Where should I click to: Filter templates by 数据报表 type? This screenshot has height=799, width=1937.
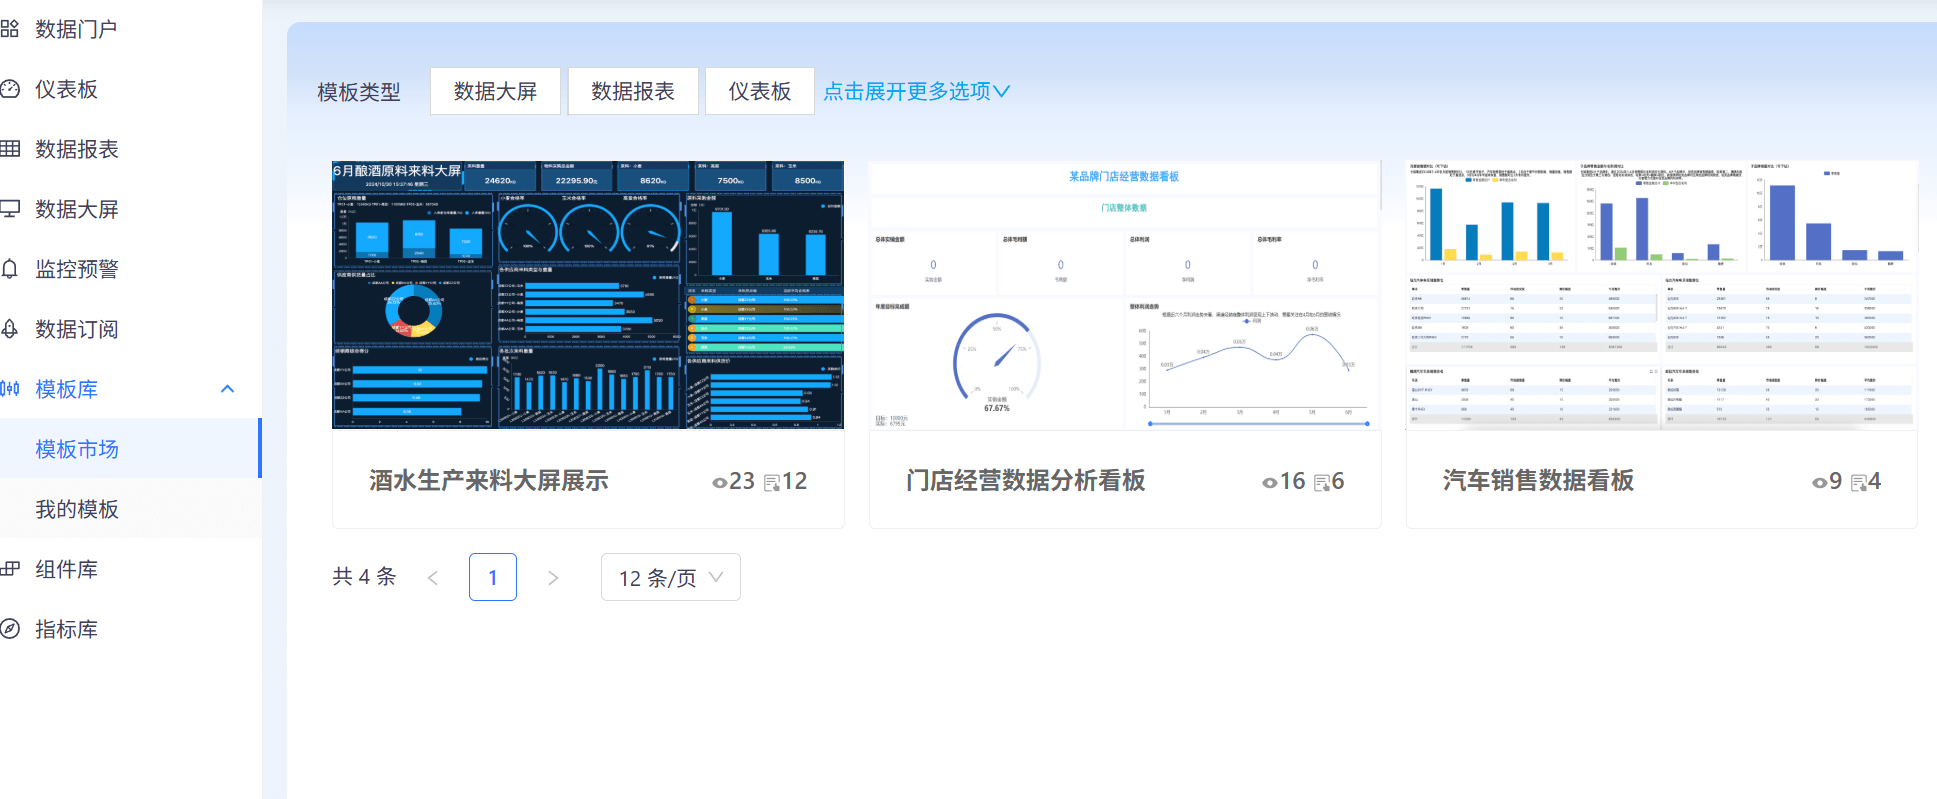pyautogui.click(x=632, y=91)
